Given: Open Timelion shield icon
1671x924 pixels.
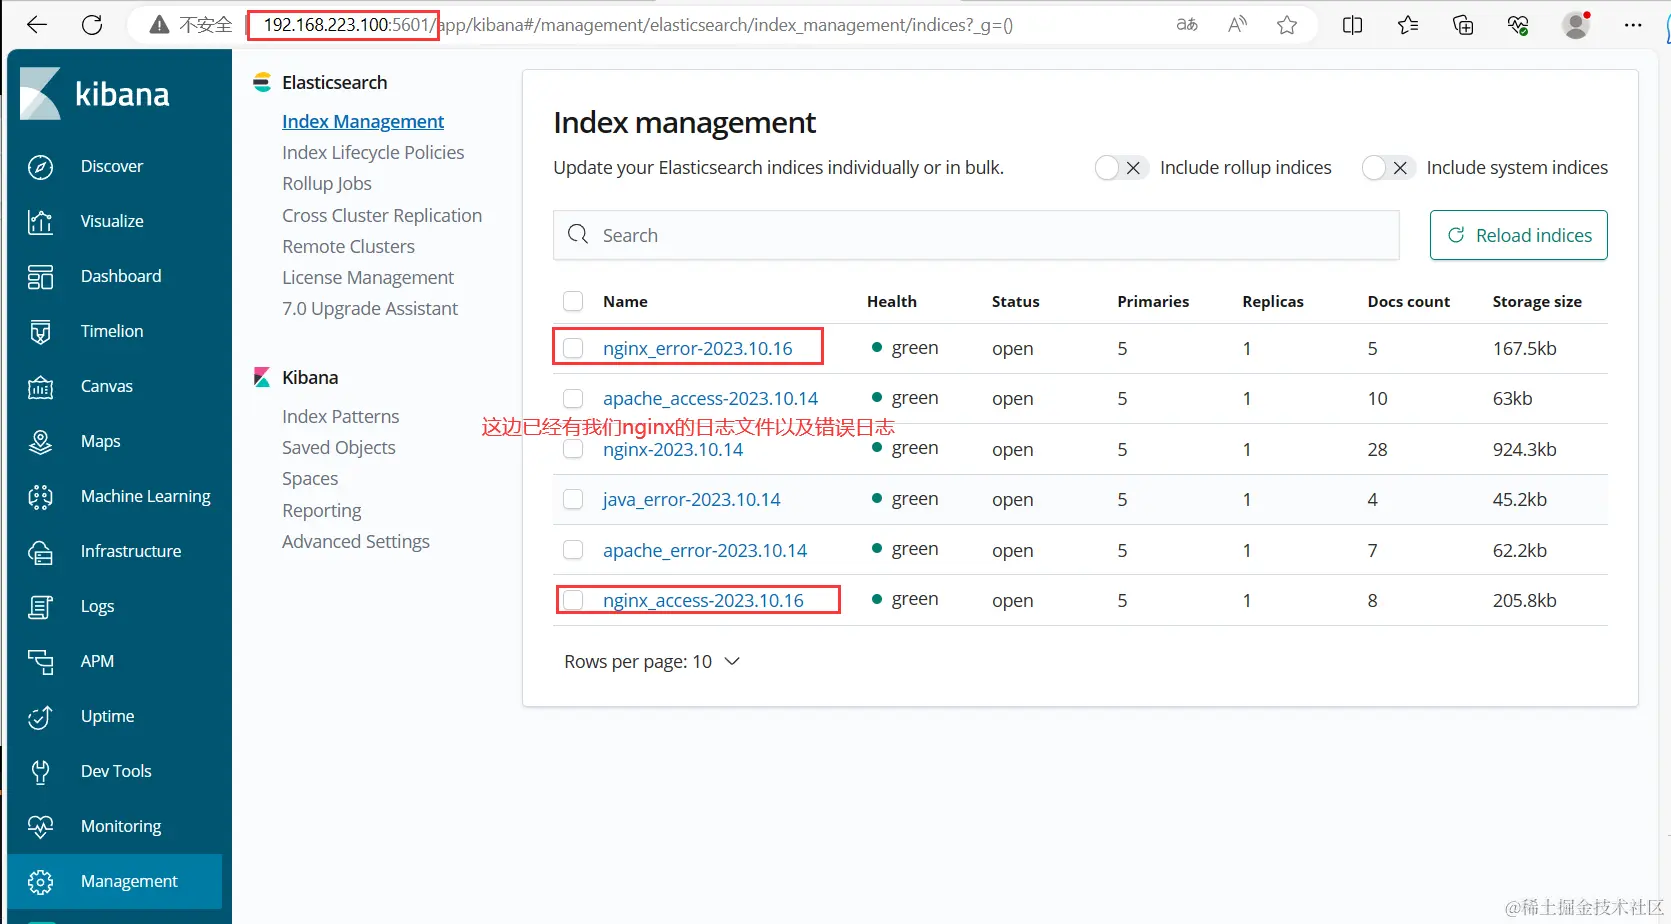Looking at the screenshot, I should tap(40, 332).
